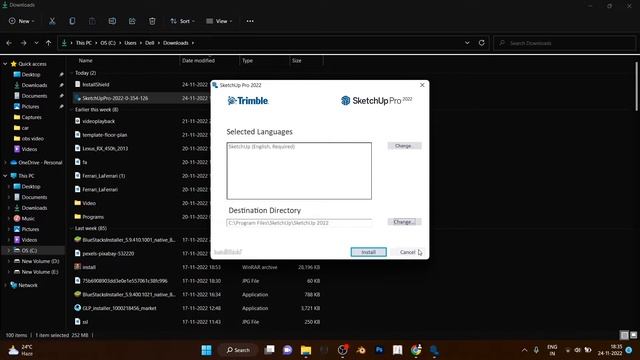Select obs video folder in sidebar
Viewport: 640px width, 360px height.
click(33, 138)
